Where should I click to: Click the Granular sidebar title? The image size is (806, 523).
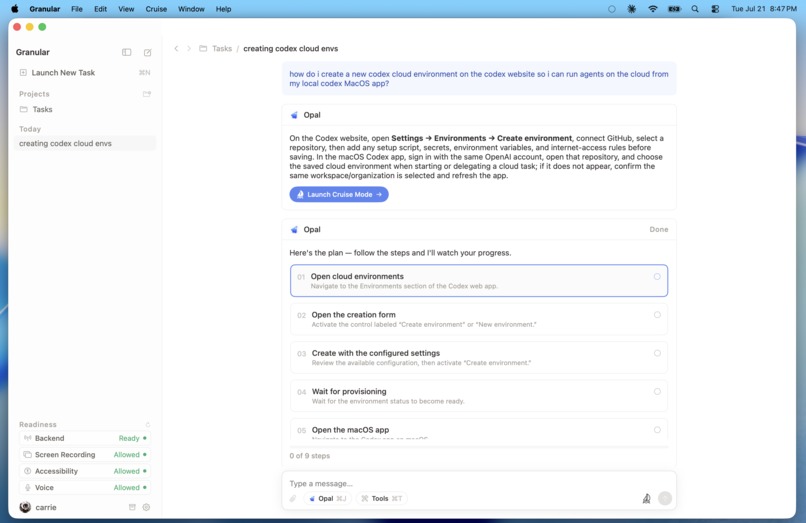(x=33, y=52)
